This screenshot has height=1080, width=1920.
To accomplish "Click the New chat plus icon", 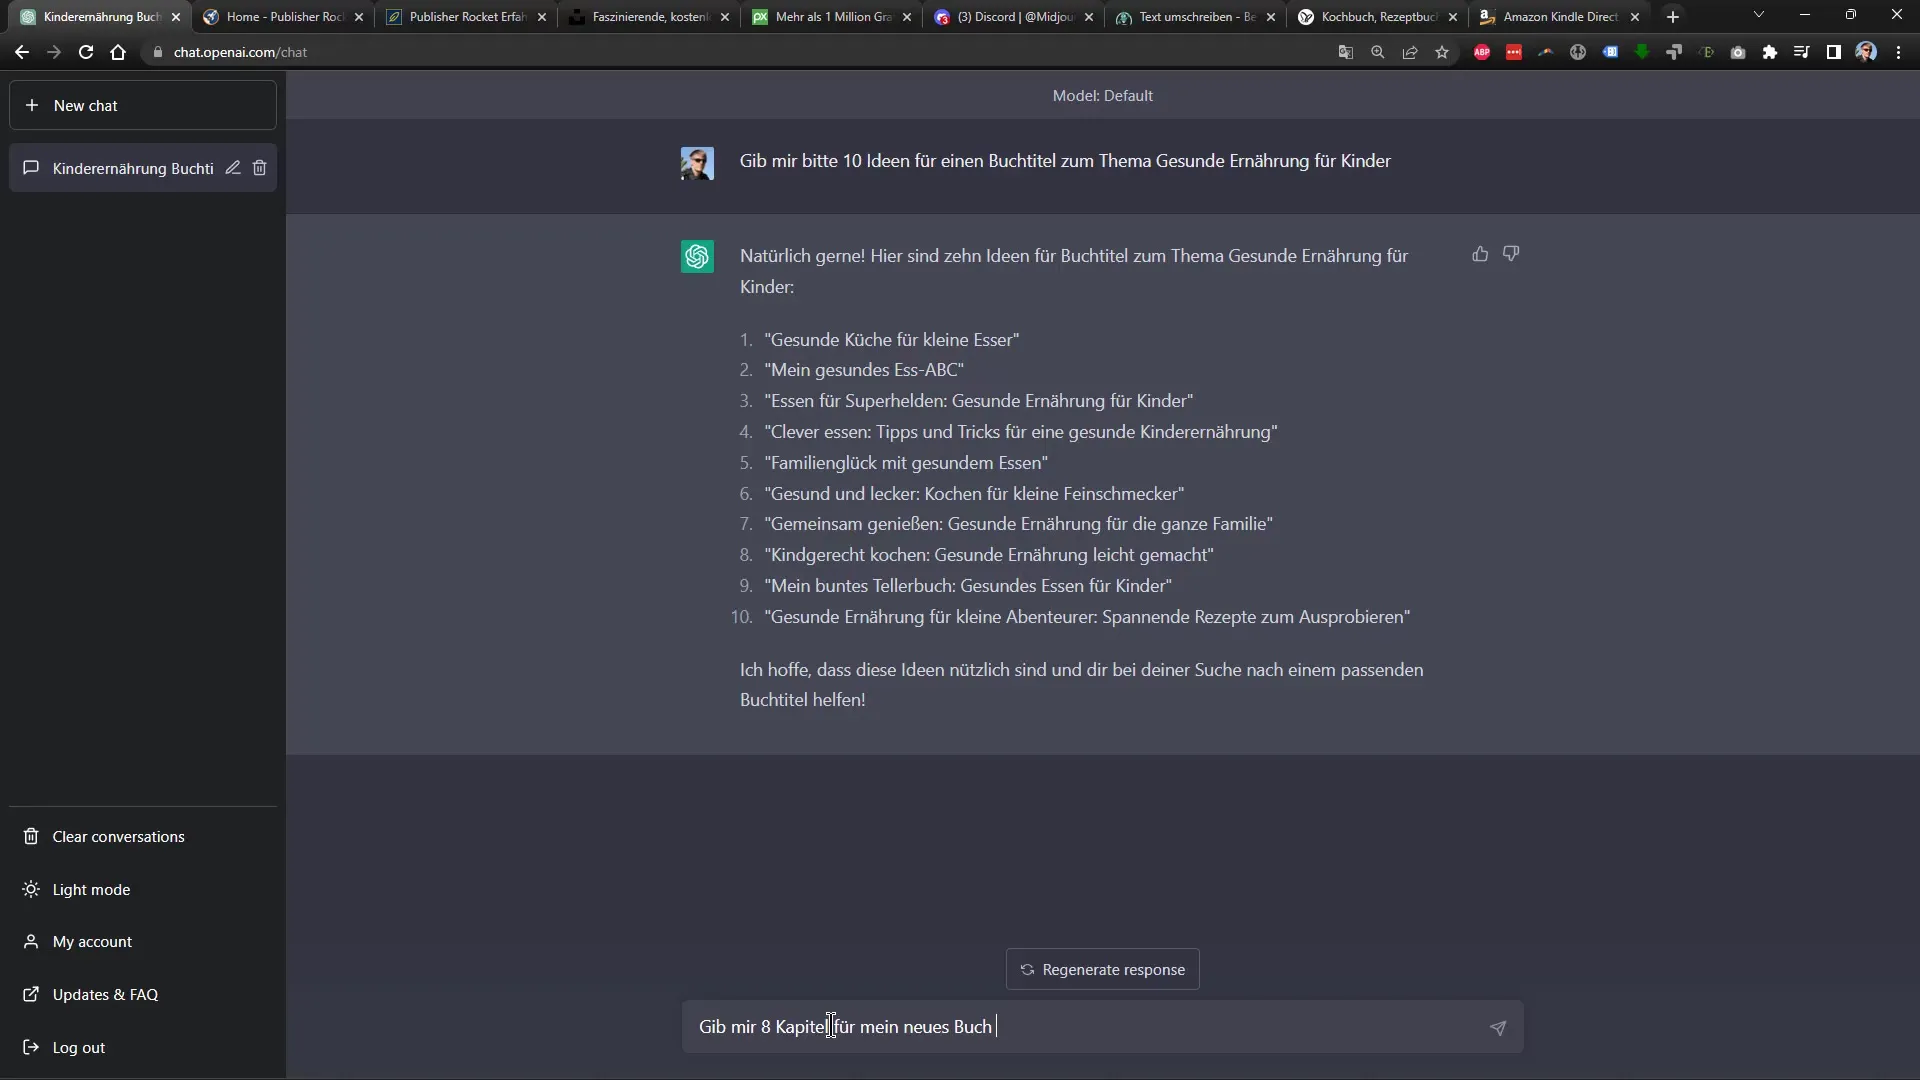I will point(30,104).
